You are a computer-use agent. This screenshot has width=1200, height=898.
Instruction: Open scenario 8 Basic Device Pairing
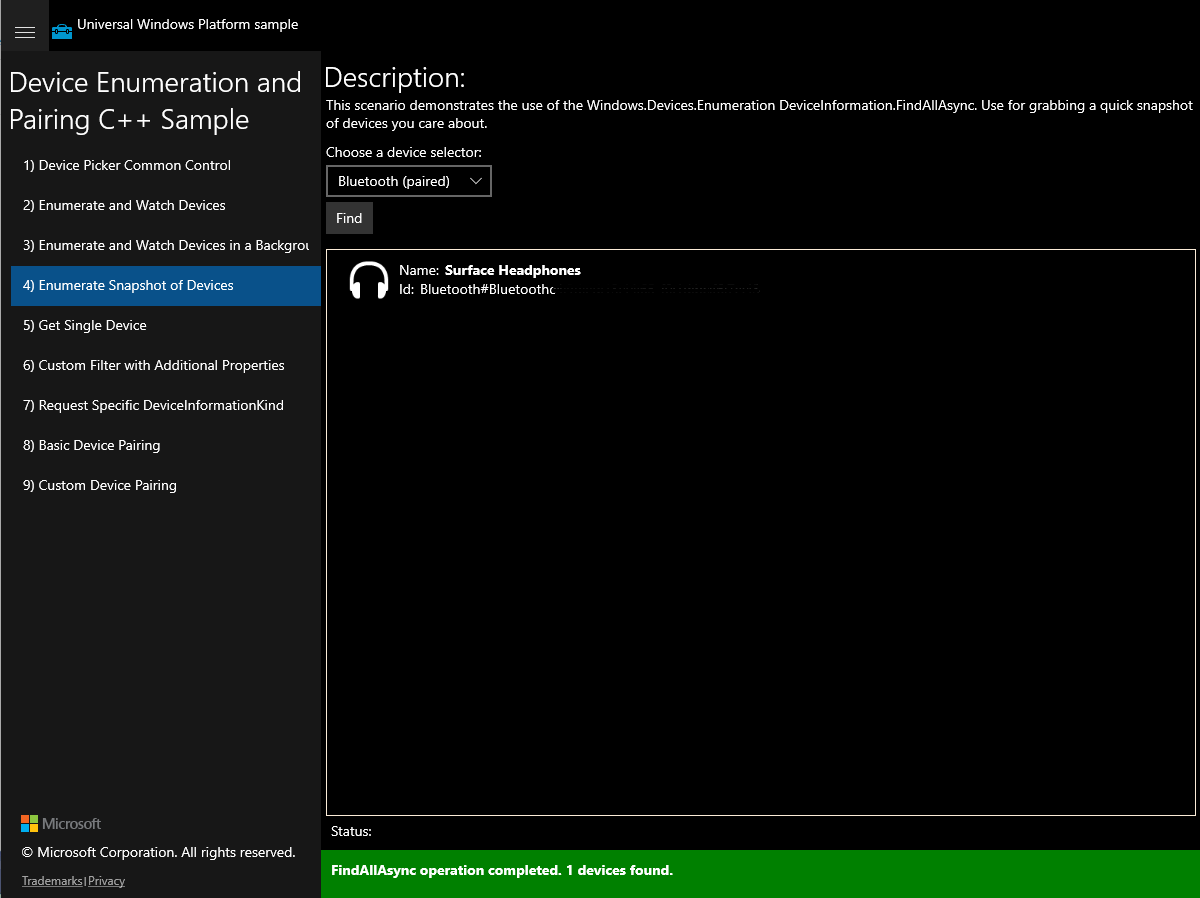[166, 446]
